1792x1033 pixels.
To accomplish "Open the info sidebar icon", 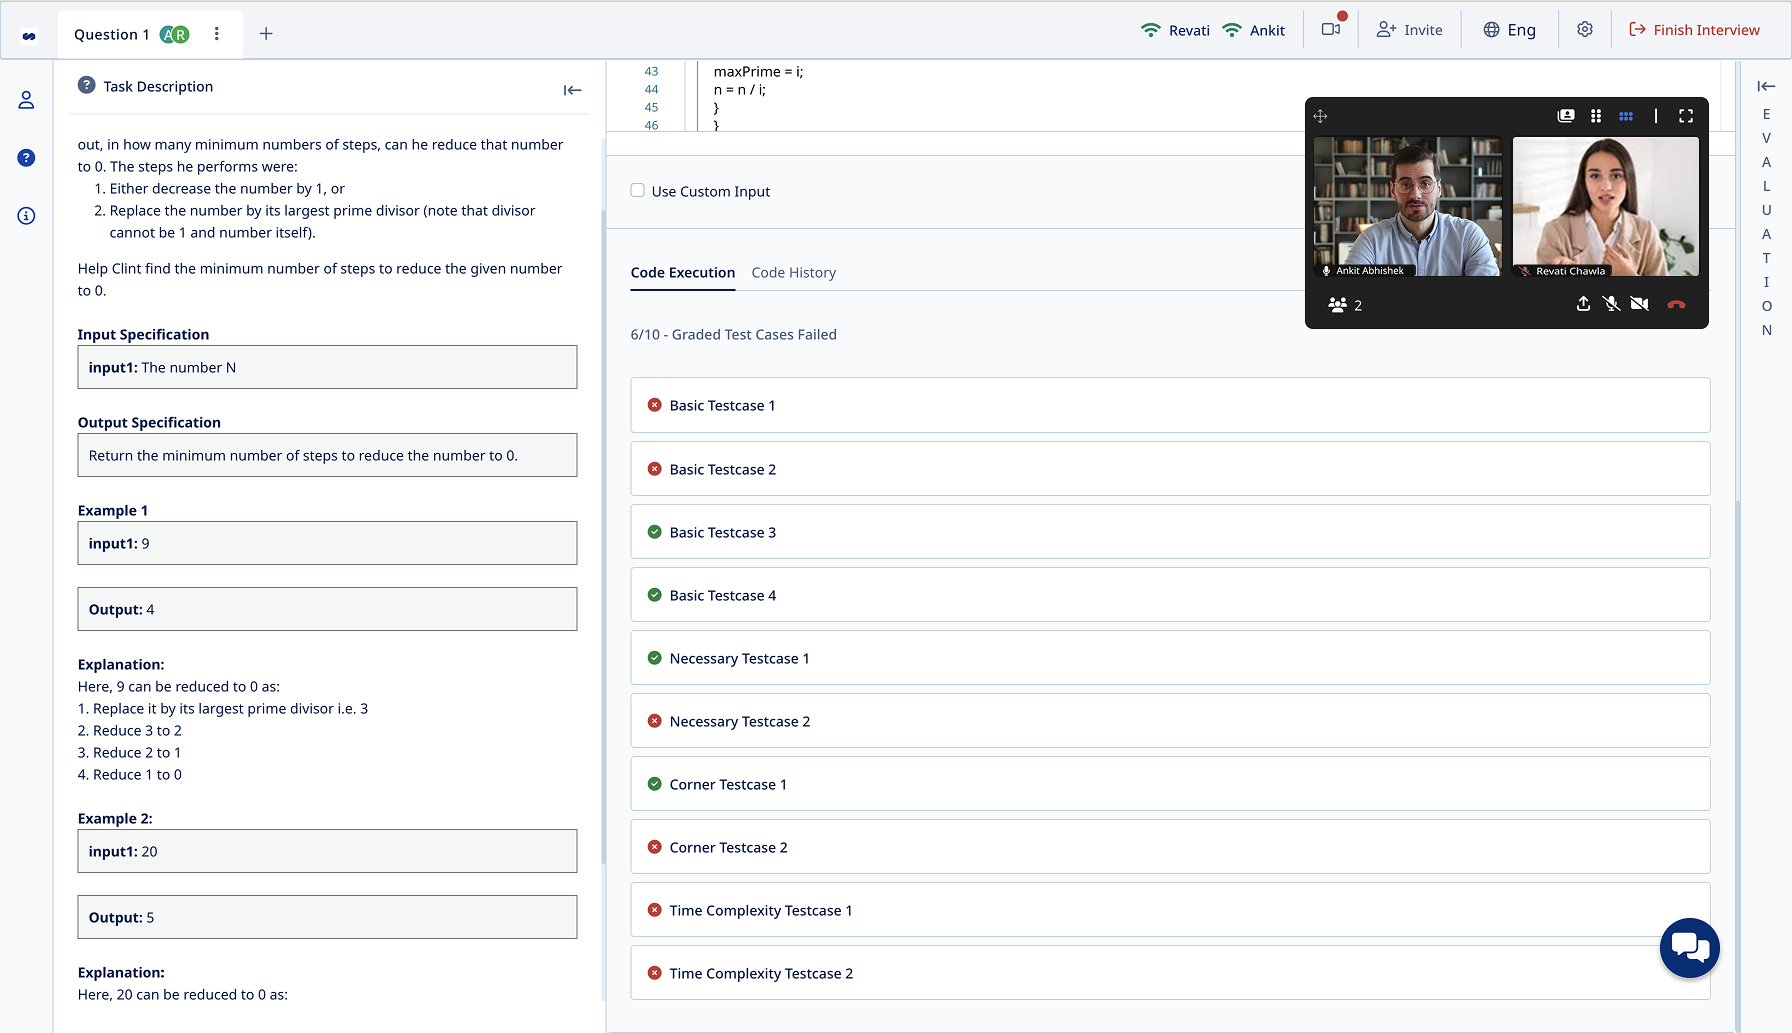I will [26, 216].
